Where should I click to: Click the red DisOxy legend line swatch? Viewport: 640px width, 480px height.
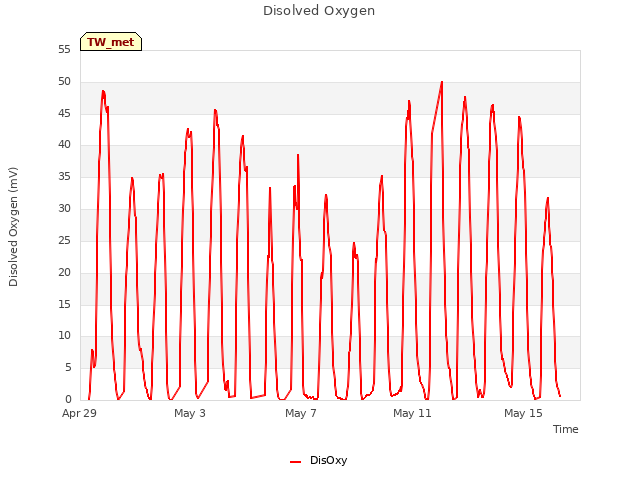295,462
